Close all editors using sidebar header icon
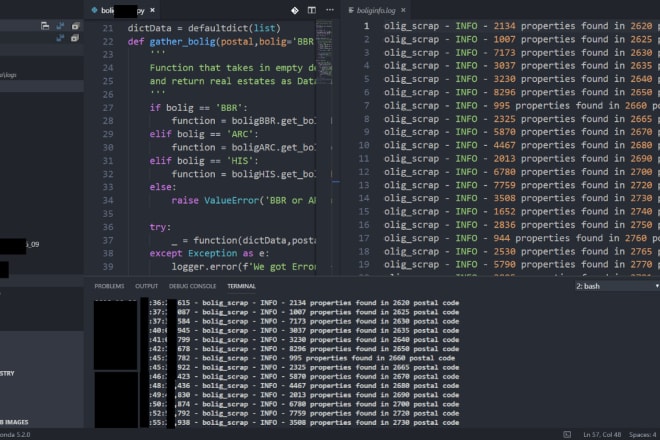 click(75, 26)
